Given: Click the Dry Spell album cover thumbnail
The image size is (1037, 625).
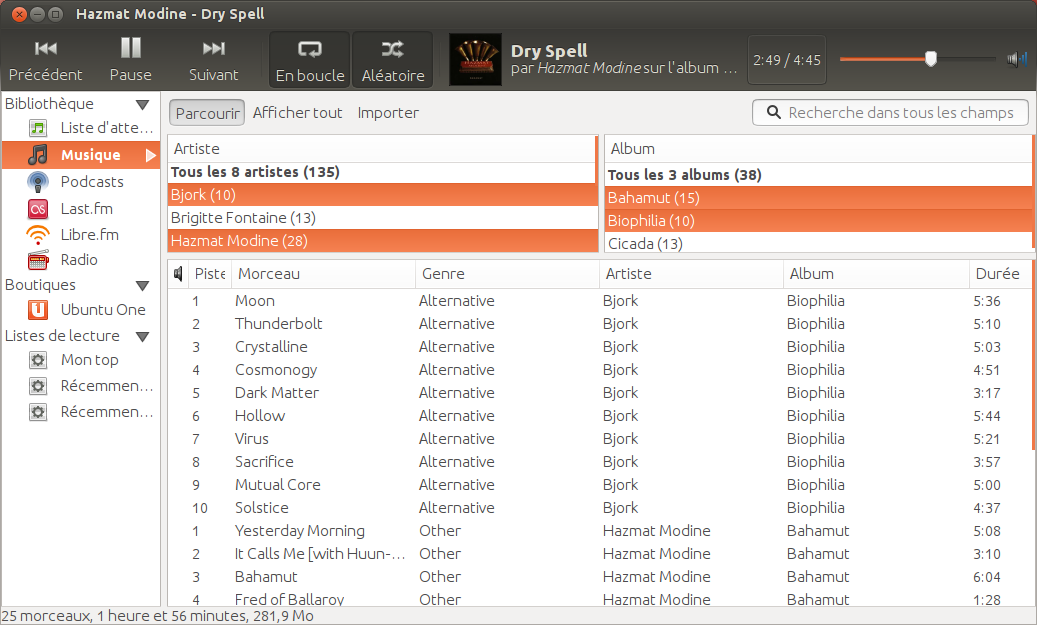Looking at the screenshot, I should pyautogui.click(x=475, y=60).
